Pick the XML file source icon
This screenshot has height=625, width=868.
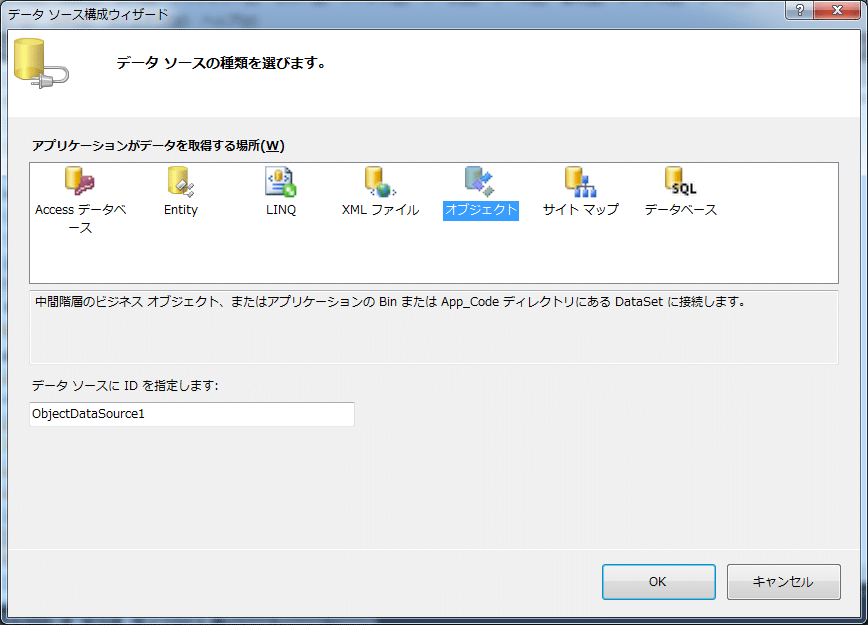(x=380, y=180)
